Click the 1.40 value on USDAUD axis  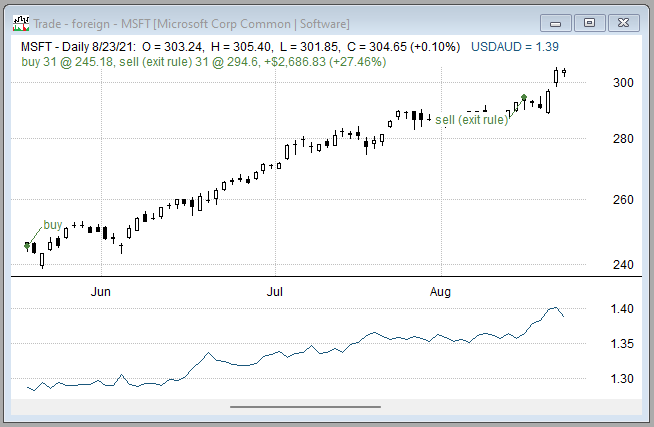click(x=622, y=310)
